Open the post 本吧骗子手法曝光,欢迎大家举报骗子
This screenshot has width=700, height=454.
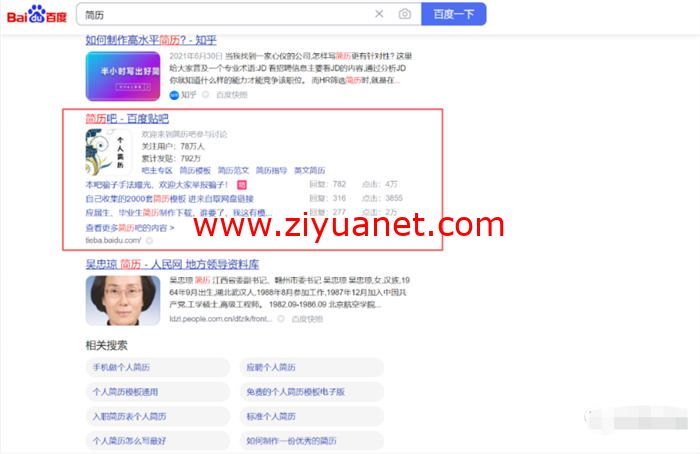[157, 184]
